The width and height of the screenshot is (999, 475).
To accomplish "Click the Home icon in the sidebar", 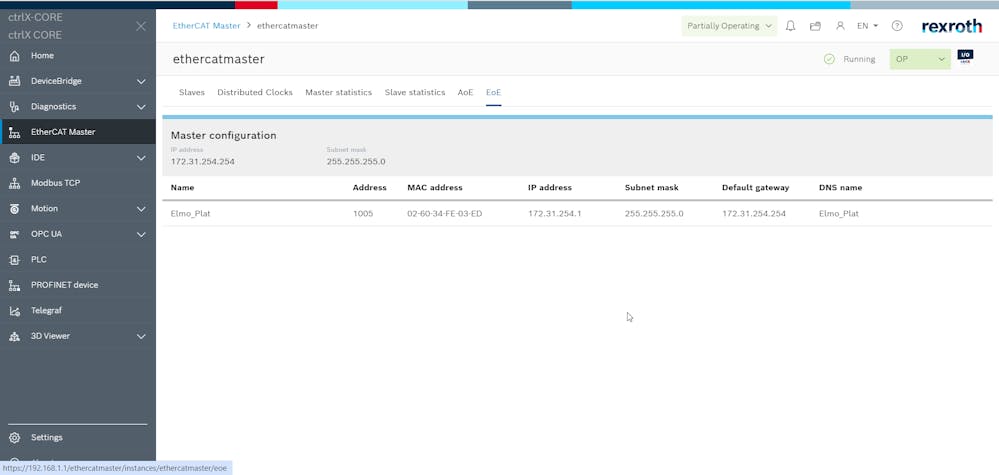I will click(x=14, y=56).
